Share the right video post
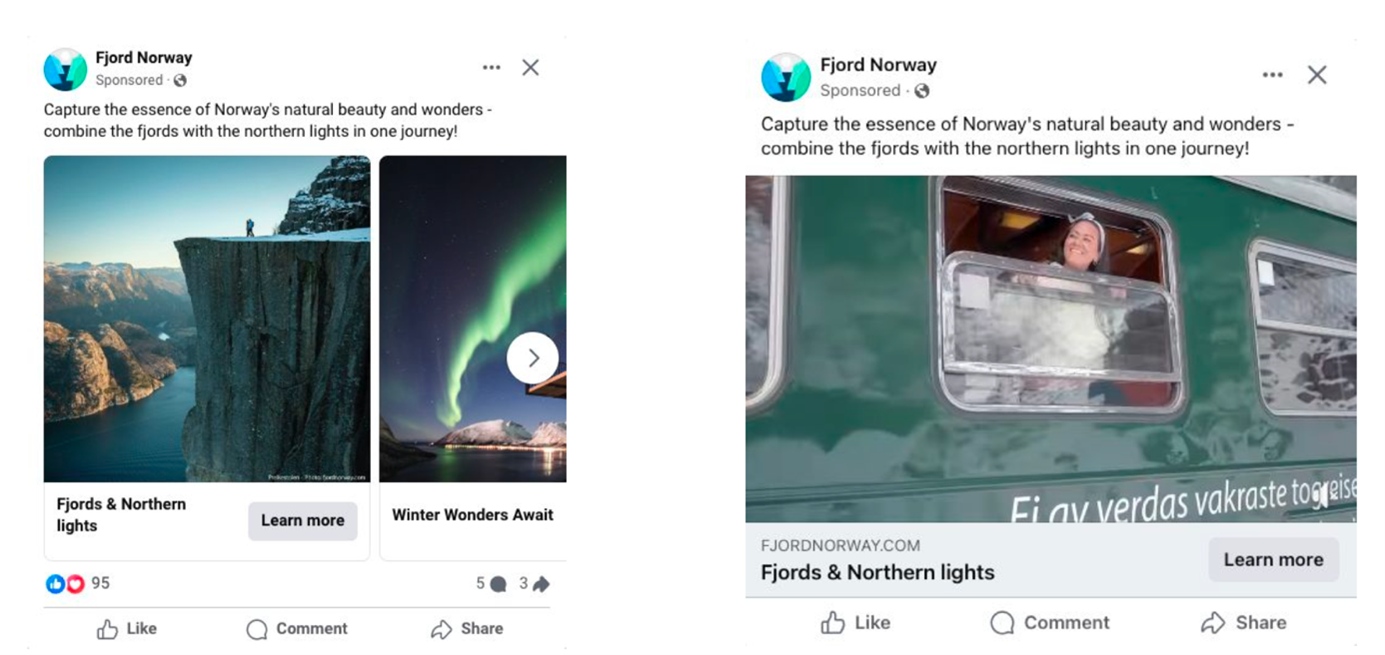 pyautogui.click(x=1243, y=622)
